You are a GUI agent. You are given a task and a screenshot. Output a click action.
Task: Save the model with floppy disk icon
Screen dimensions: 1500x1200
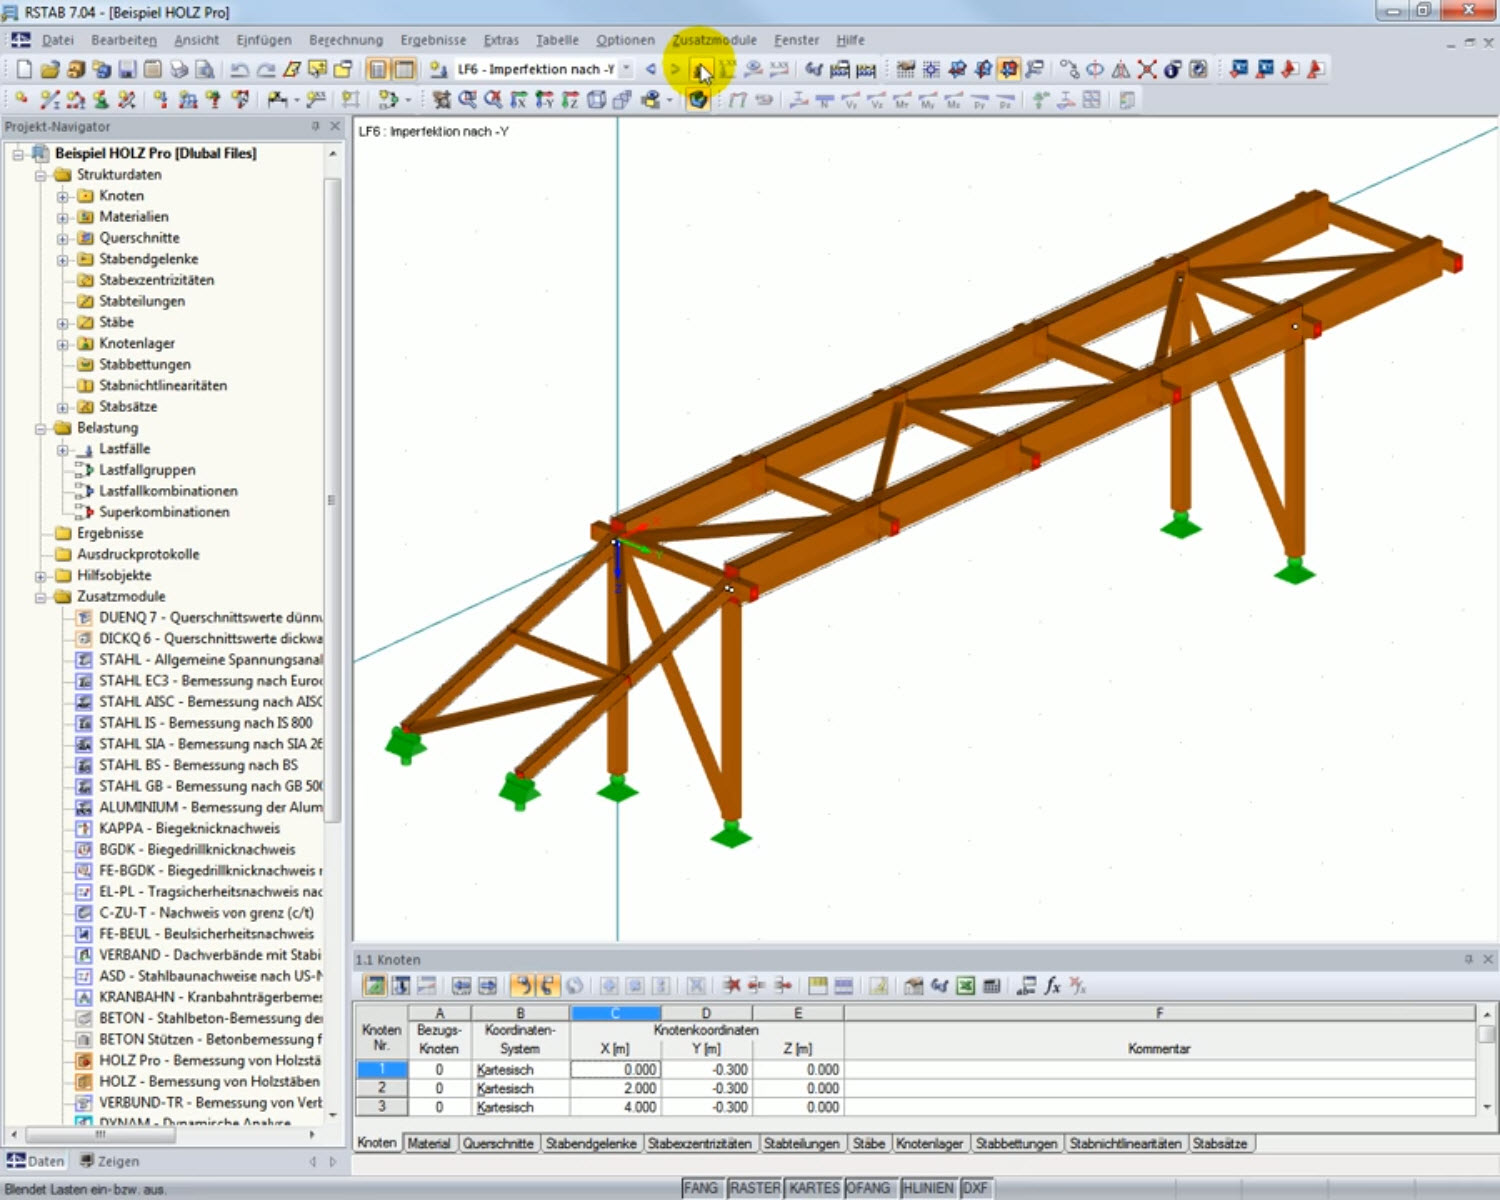pyautogui.click(x=127, y=69)
